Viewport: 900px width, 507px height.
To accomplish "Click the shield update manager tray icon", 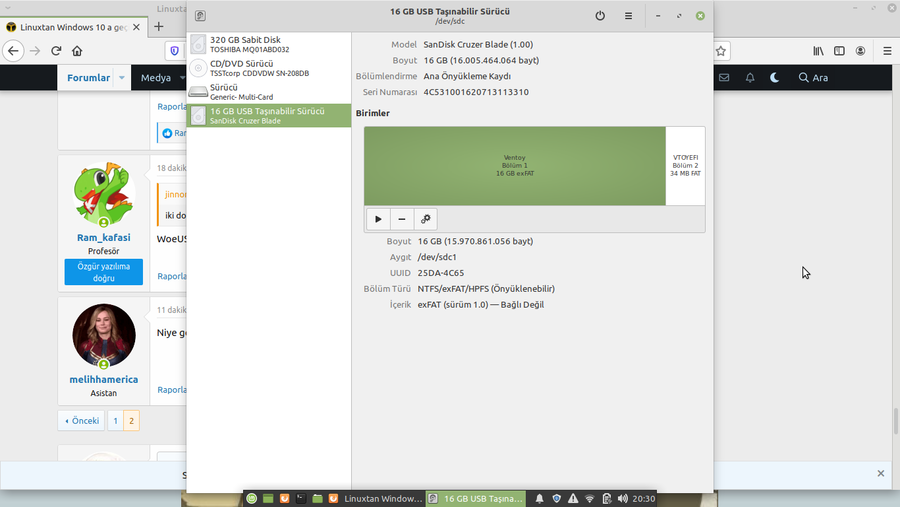I will [556, 498].
